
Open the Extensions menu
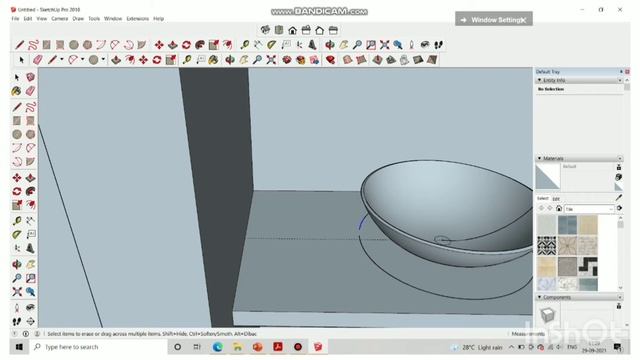[138, 19]
